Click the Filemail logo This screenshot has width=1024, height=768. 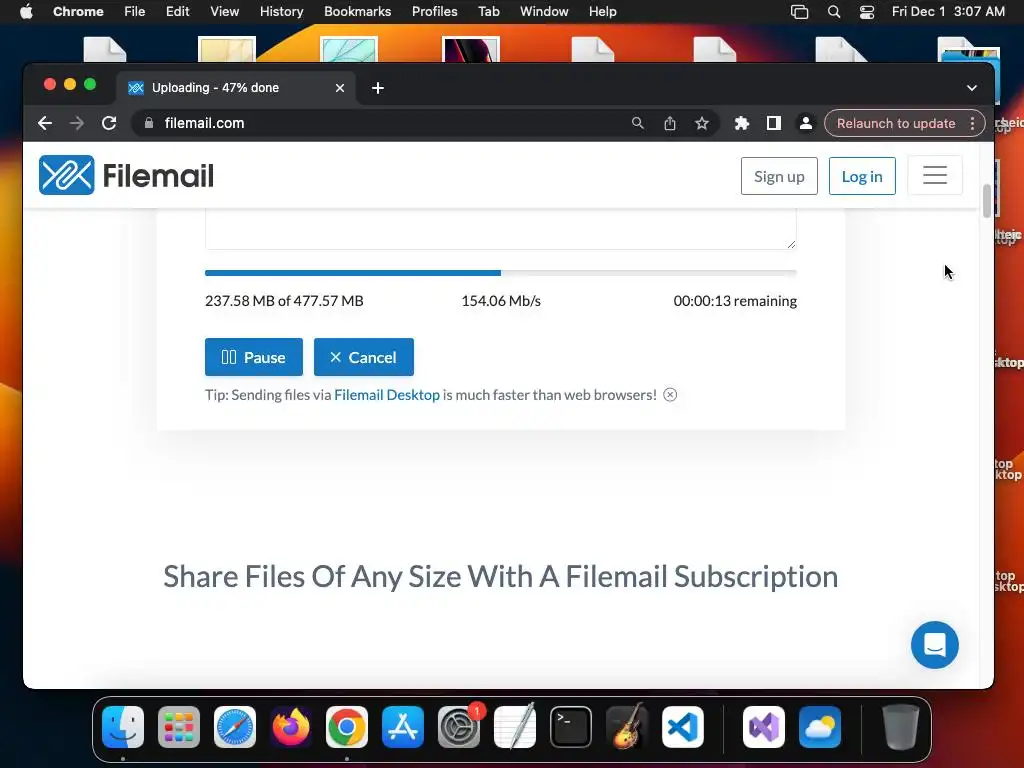126,176
